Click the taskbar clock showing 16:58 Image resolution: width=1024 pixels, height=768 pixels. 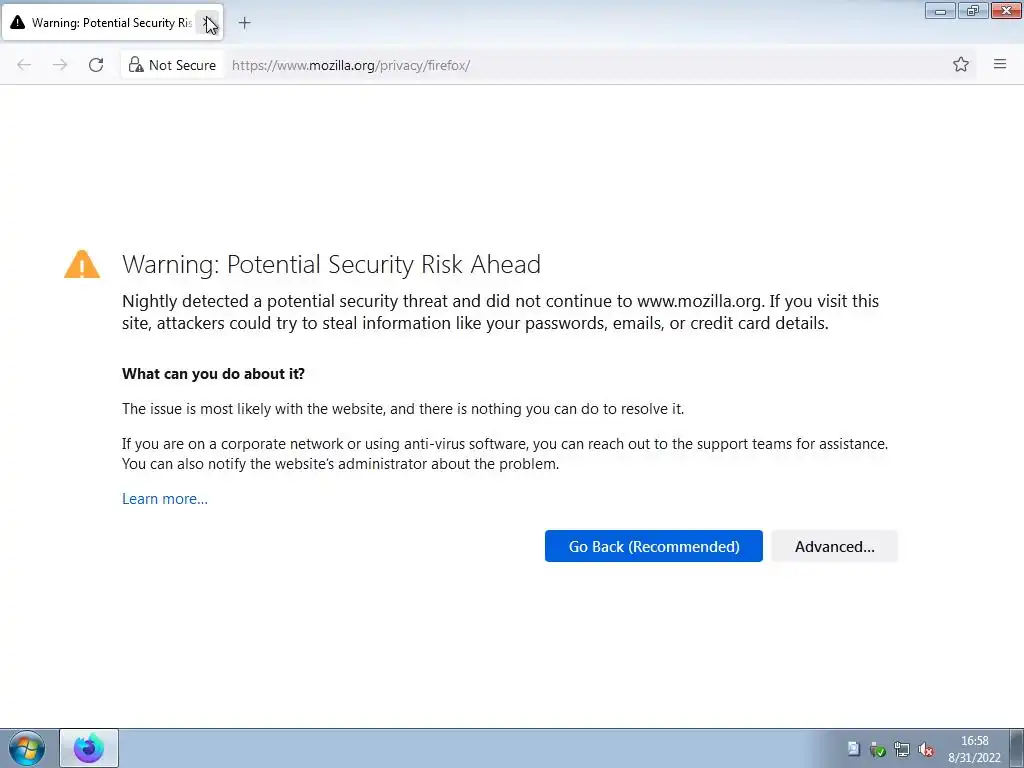pos(974,749)
